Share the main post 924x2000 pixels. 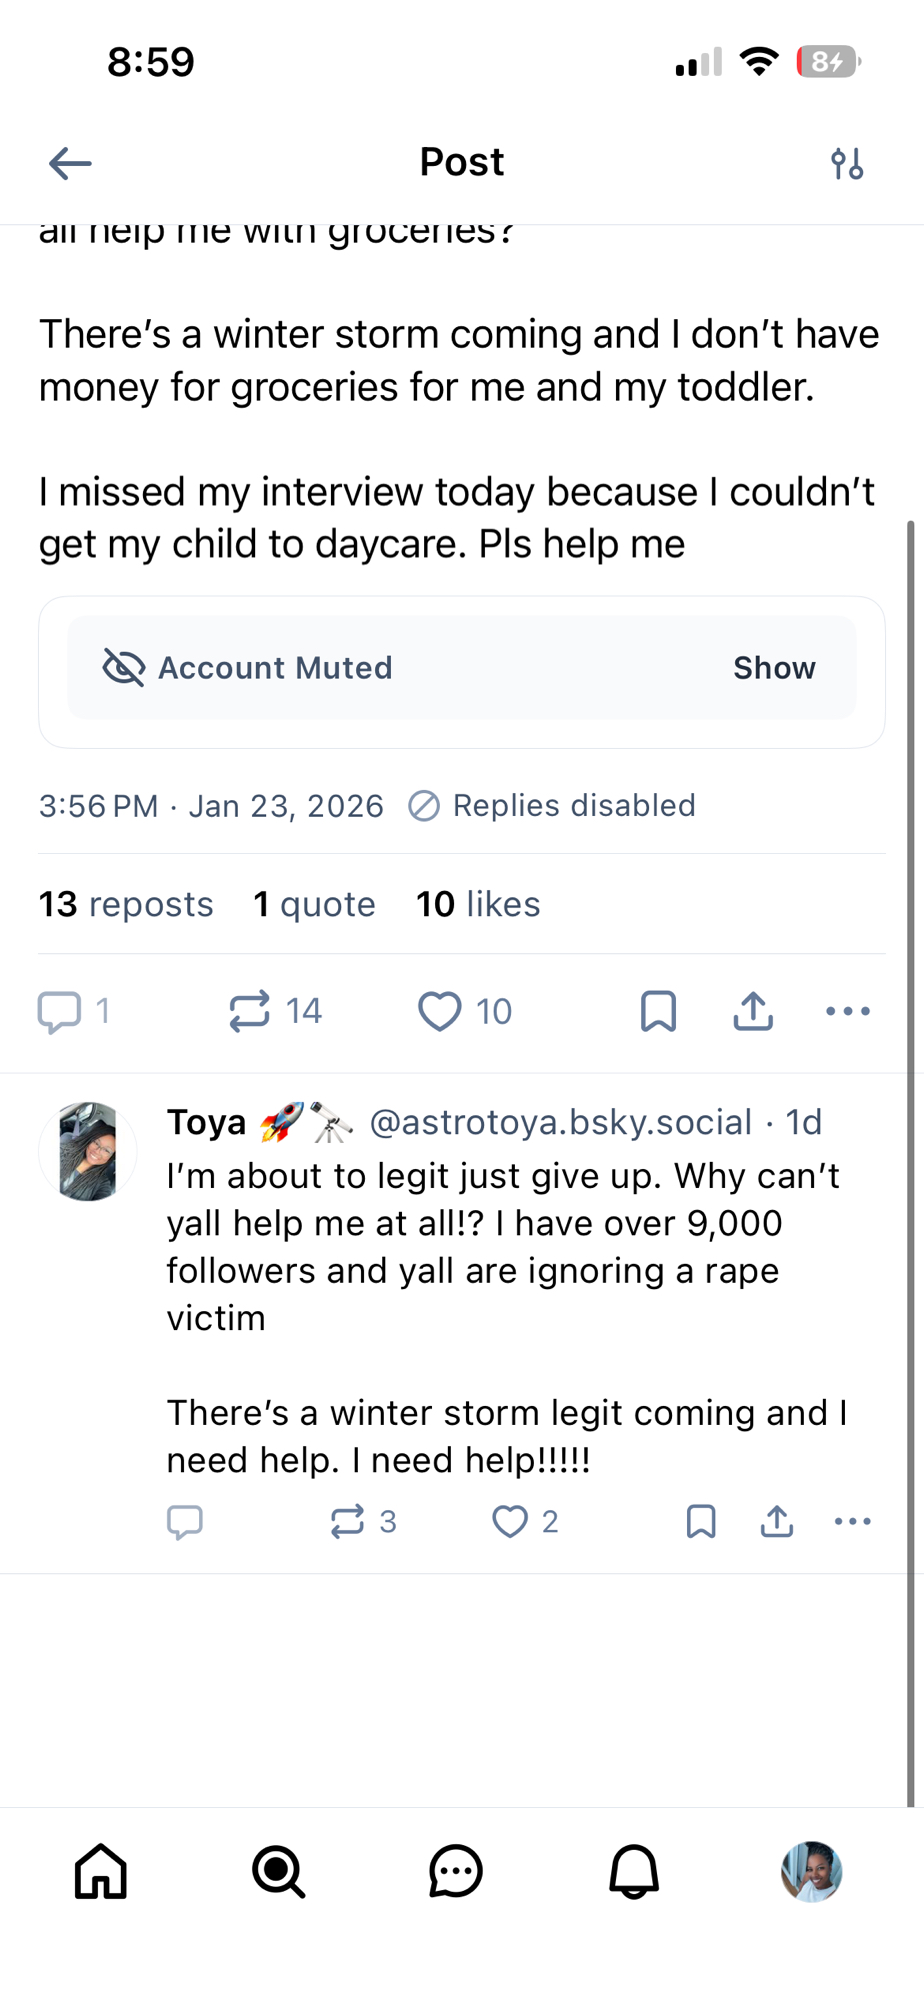753,1011
